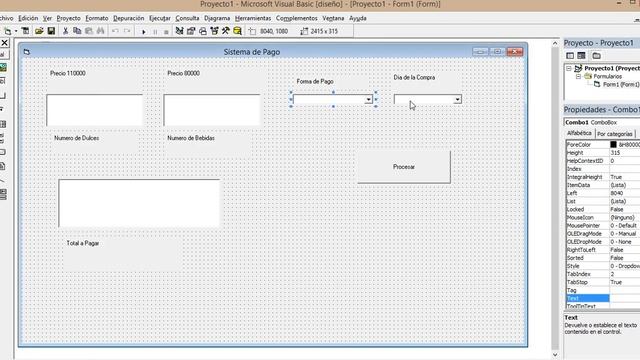
Task: Click the Add Standard EXE project icon
Action: [7, 31]
